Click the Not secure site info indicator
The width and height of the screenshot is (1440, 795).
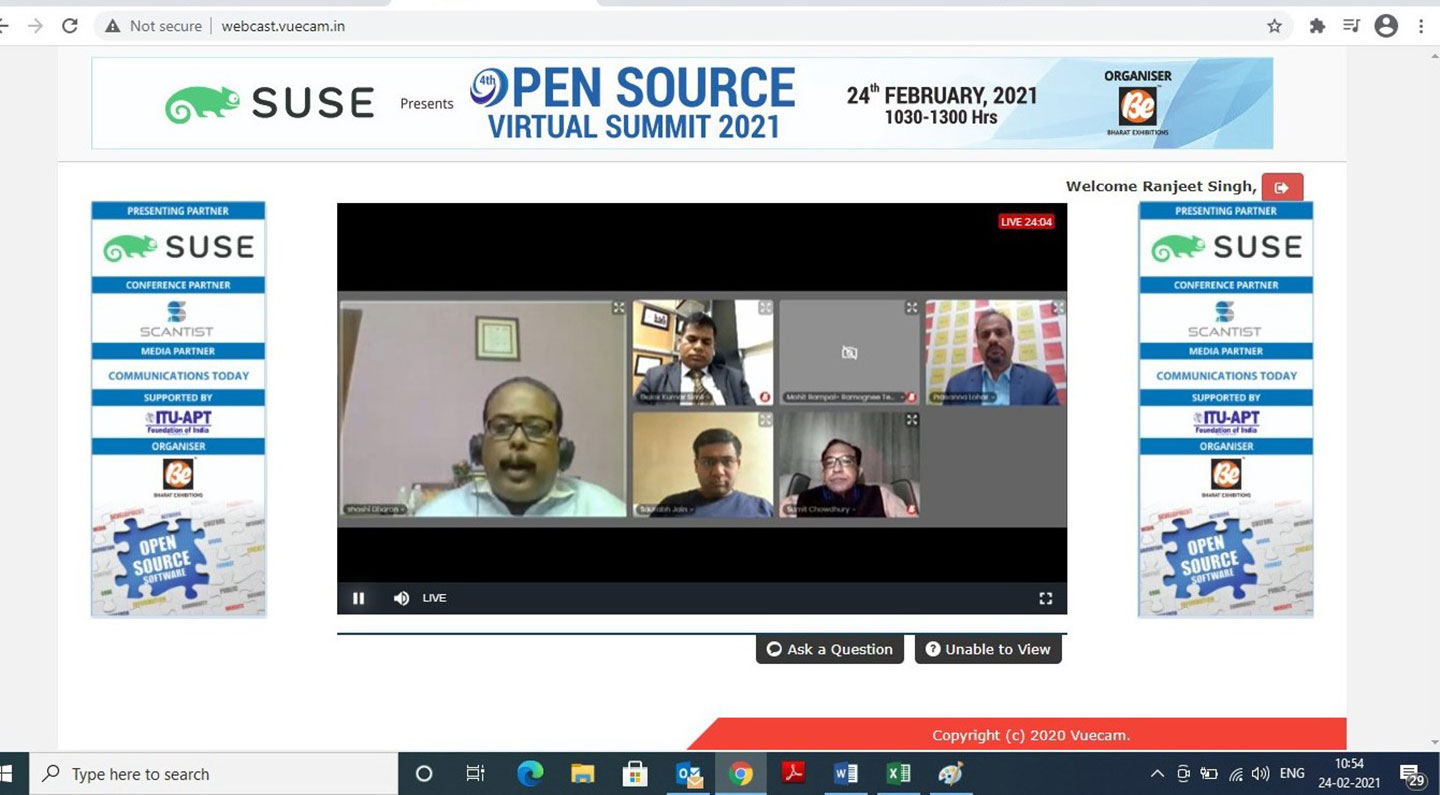coord(153,26)
